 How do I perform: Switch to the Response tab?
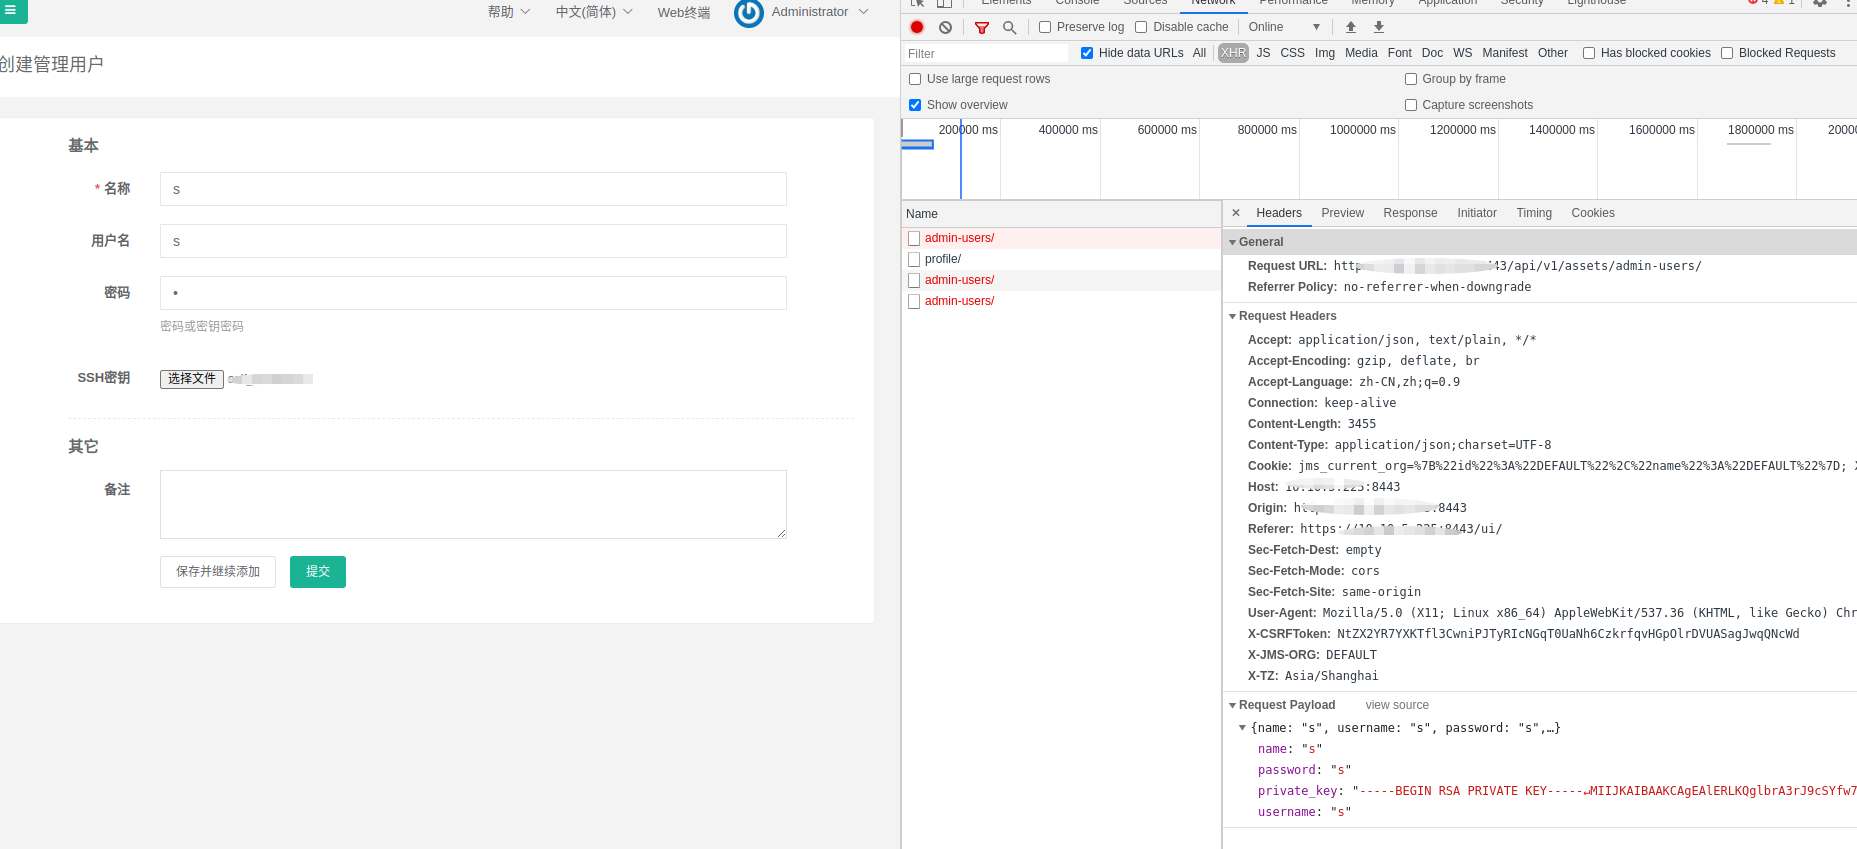coord(1410,213)
